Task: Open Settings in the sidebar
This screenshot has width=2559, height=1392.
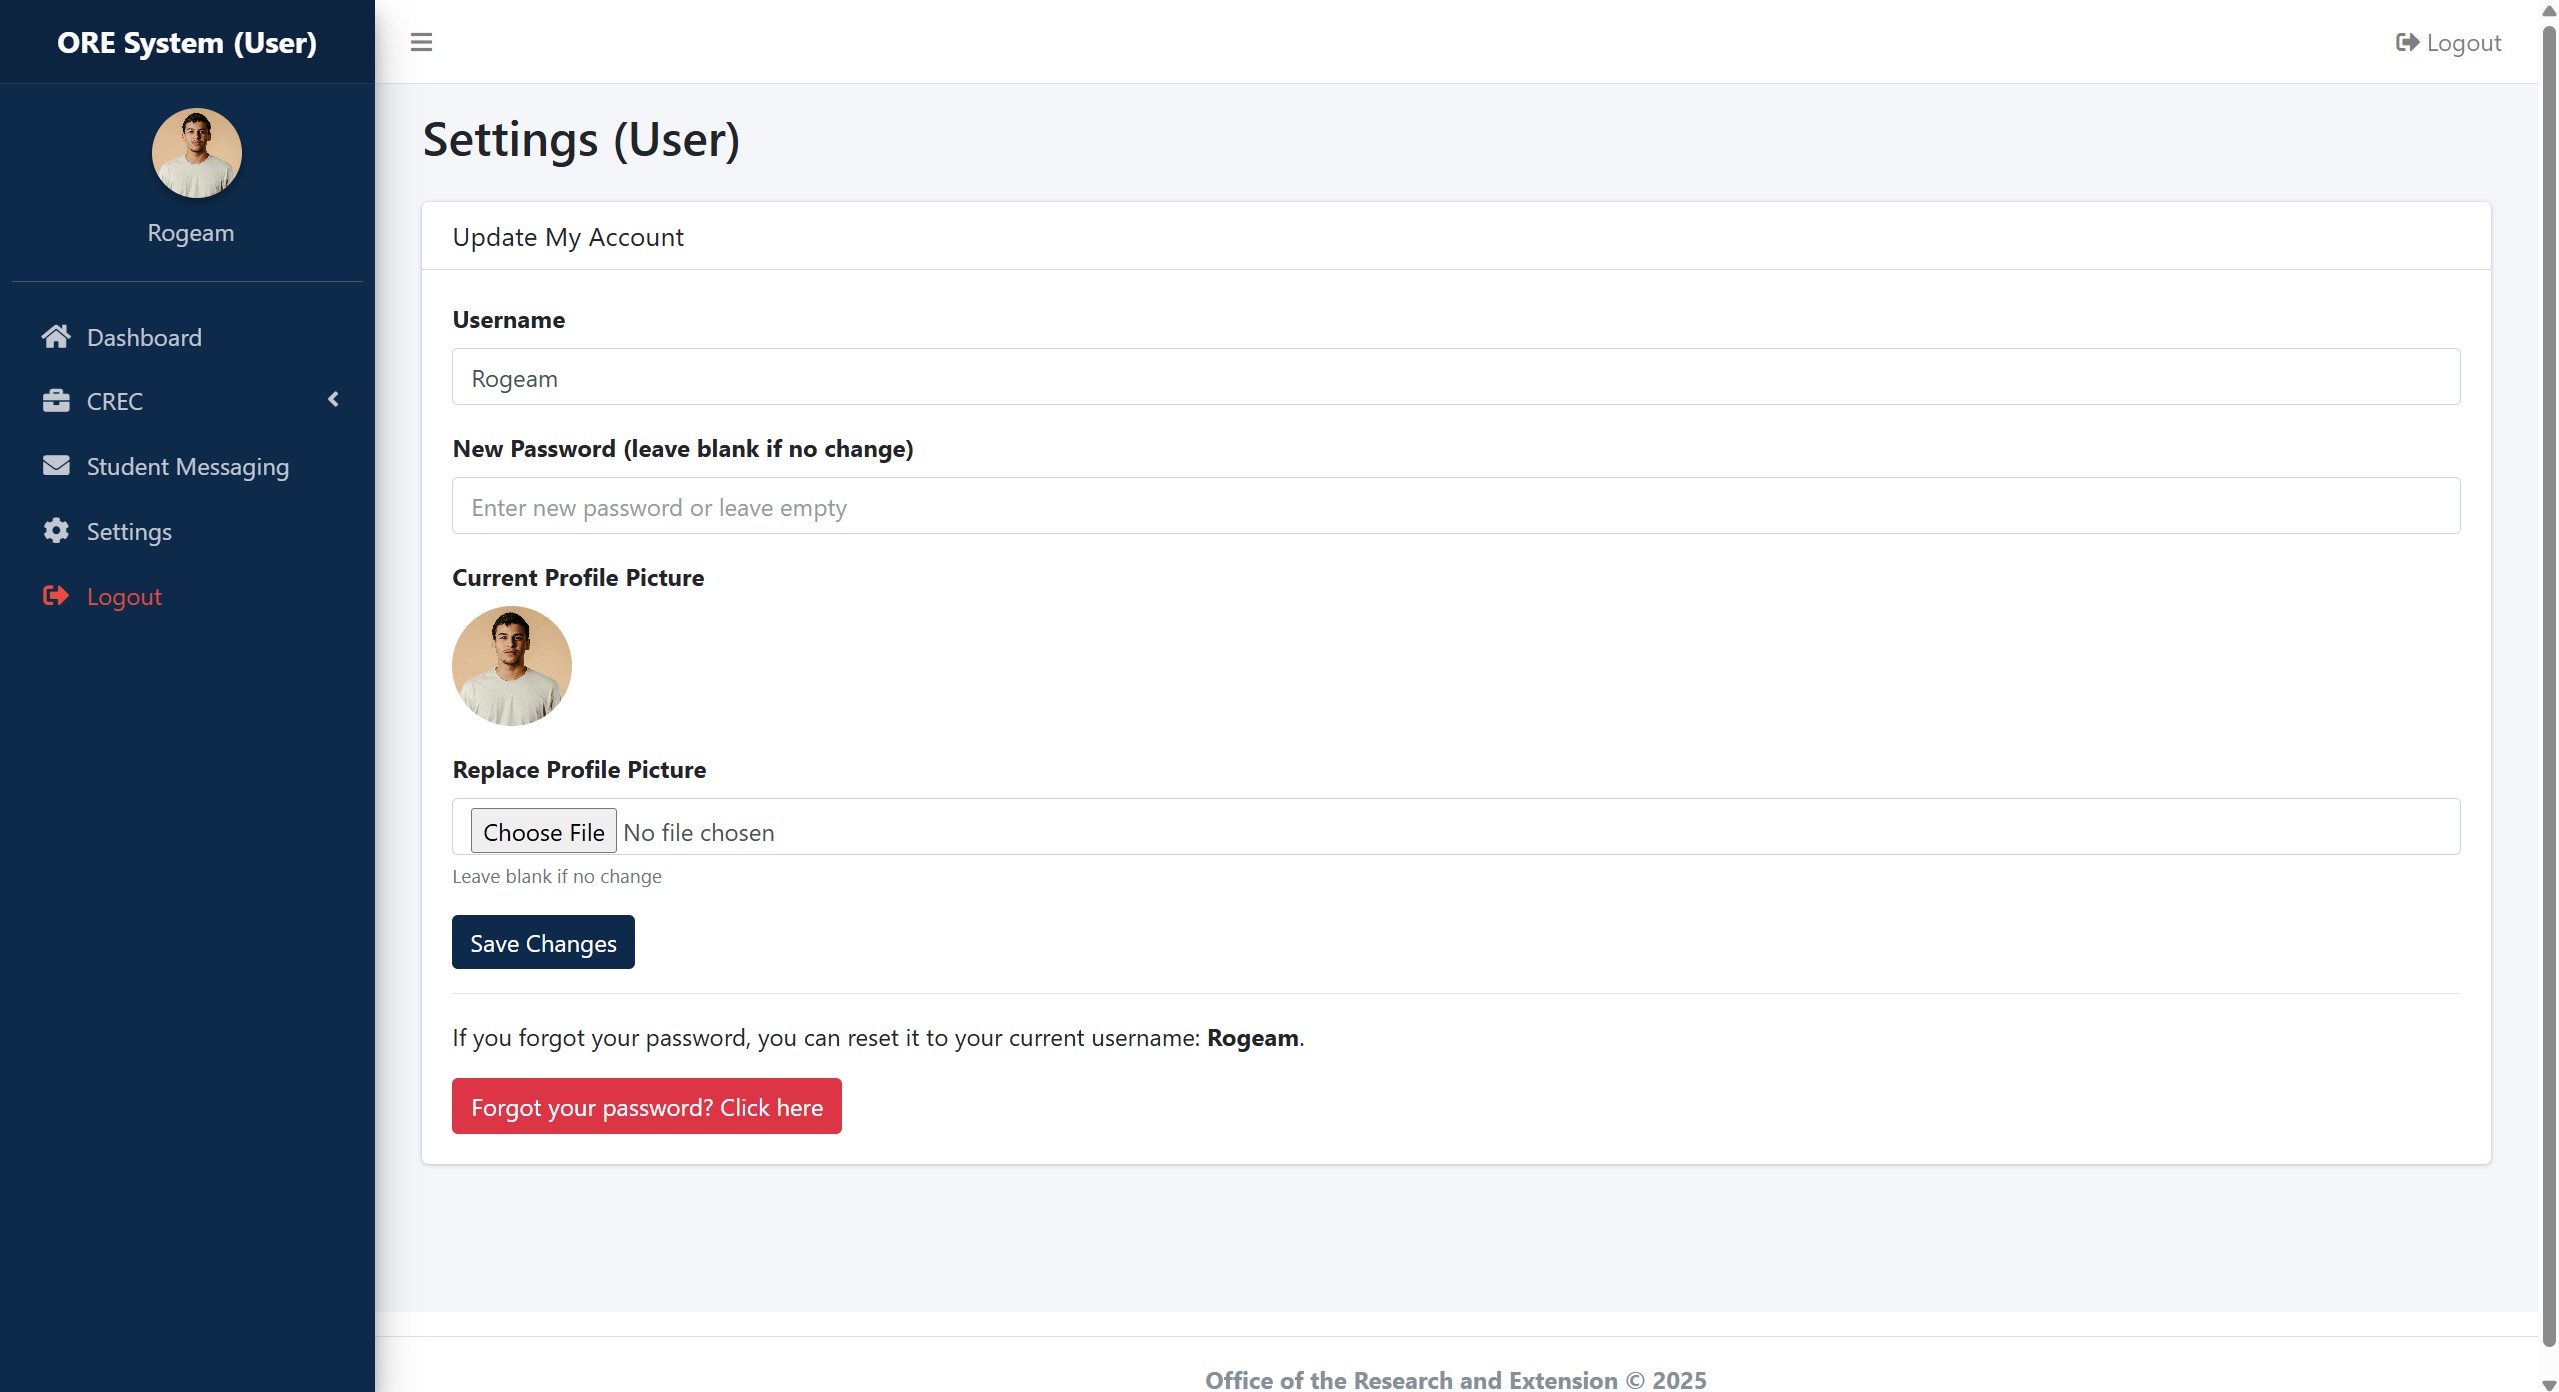Action: tap(129, 532)
